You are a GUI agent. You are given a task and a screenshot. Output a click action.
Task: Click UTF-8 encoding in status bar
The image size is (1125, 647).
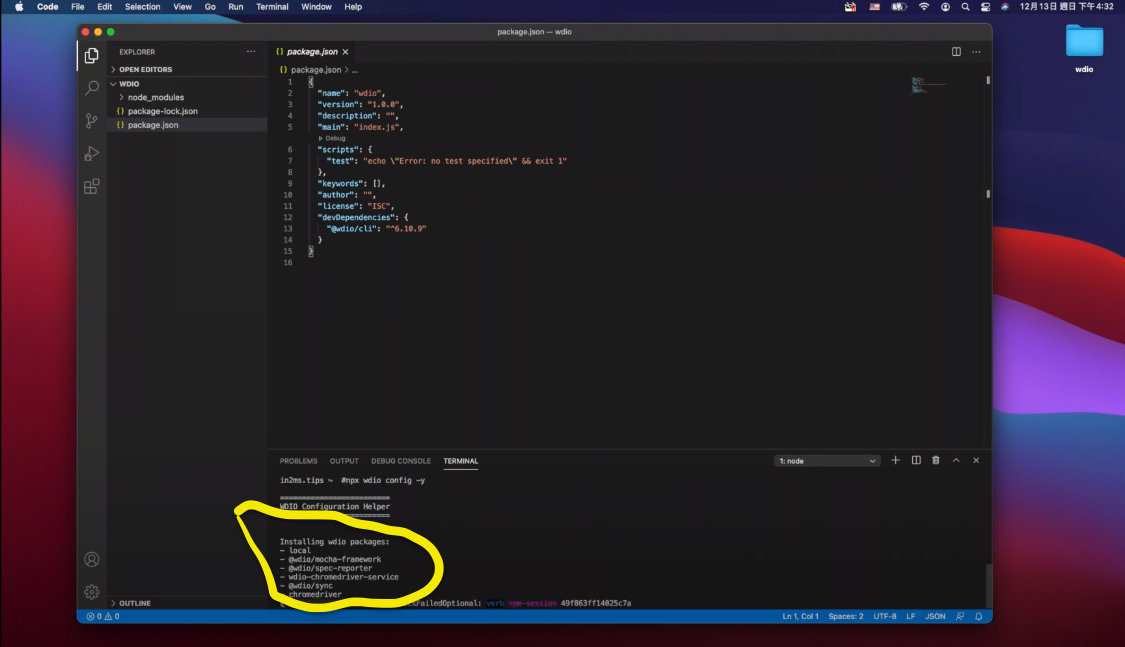885,616
